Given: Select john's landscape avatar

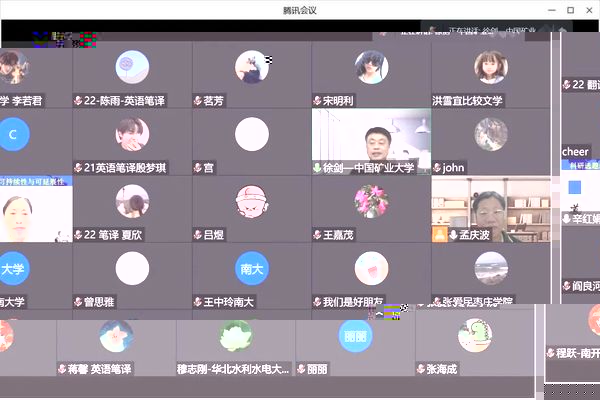Looking at the screenshot, I should pos(491,134).
